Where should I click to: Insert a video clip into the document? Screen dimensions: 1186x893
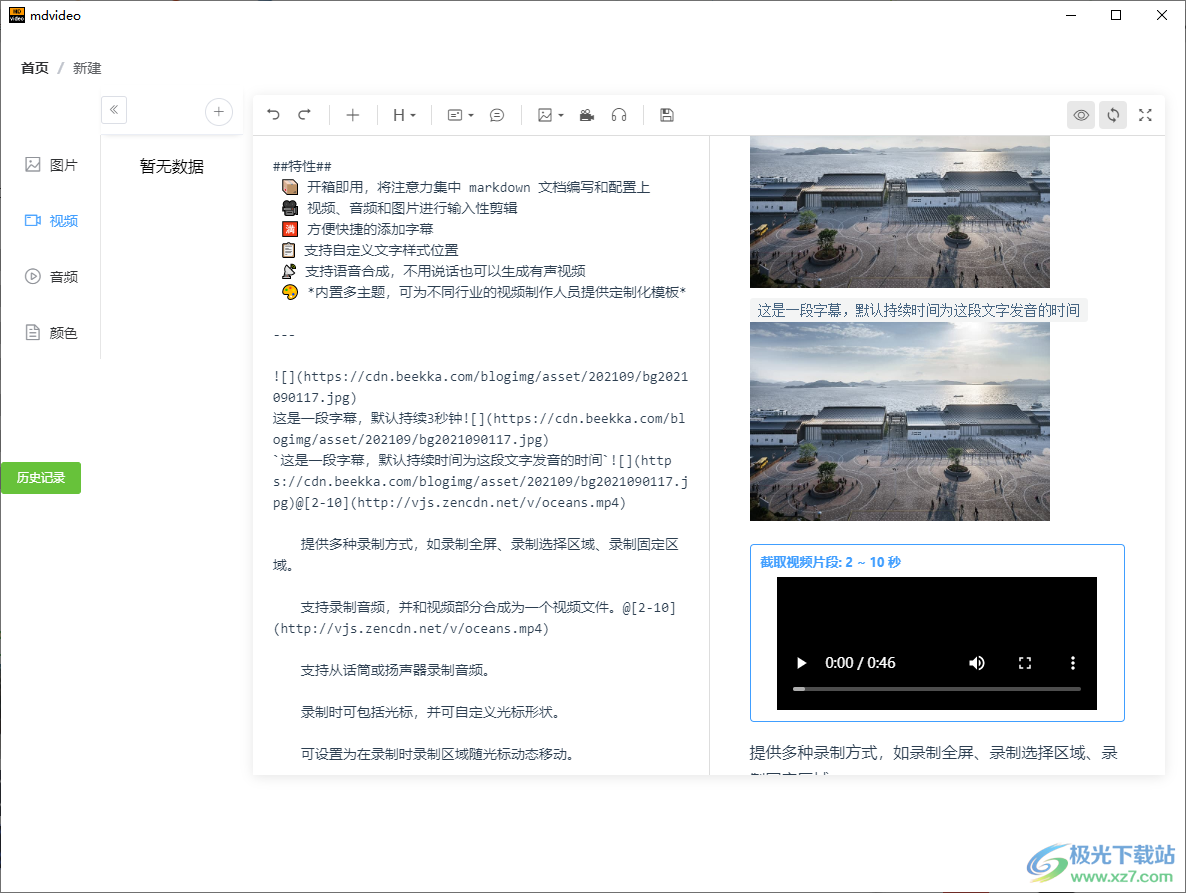(586, 115)
